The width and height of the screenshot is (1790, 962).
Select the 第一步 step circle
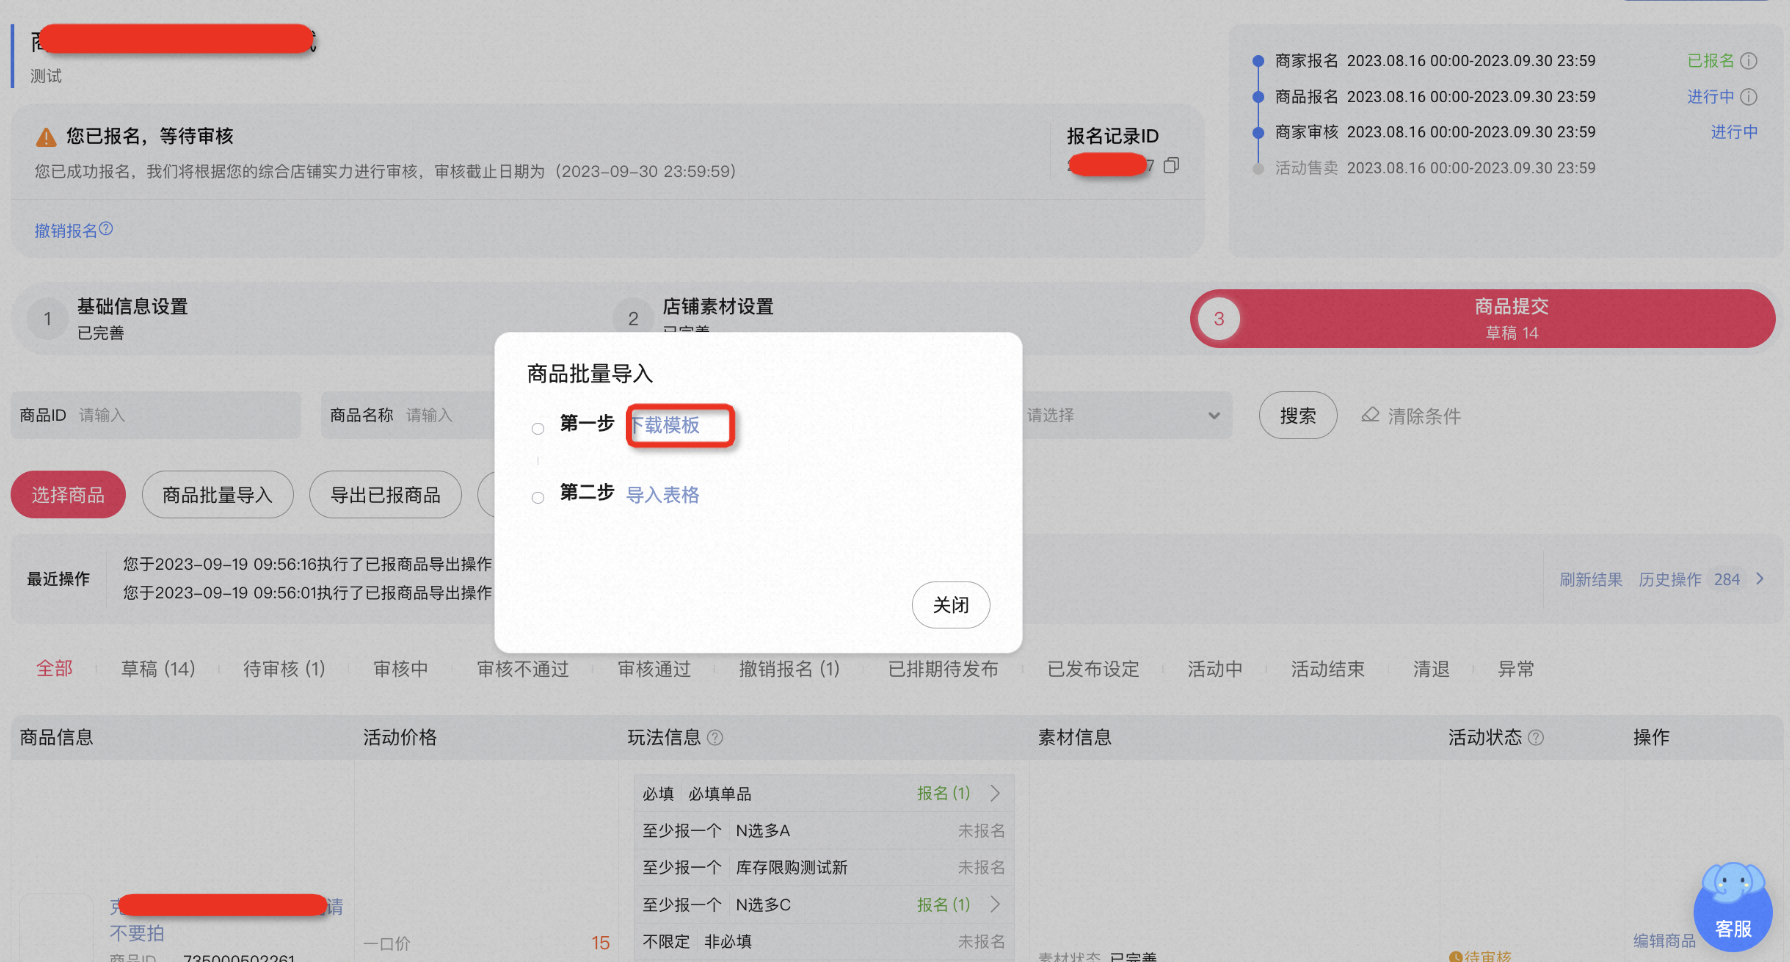(x=538, y=429)
